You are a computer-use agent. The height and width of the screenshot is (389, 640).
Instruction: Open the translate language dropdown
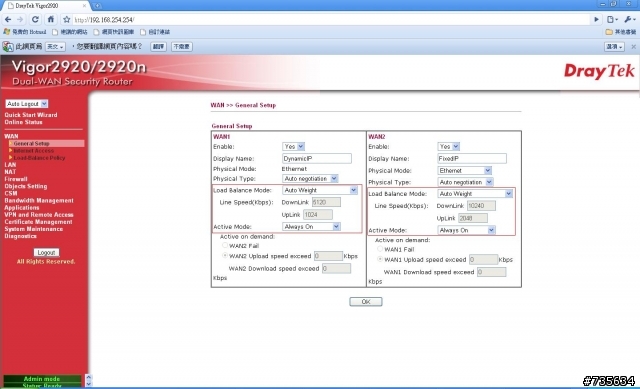55,47
